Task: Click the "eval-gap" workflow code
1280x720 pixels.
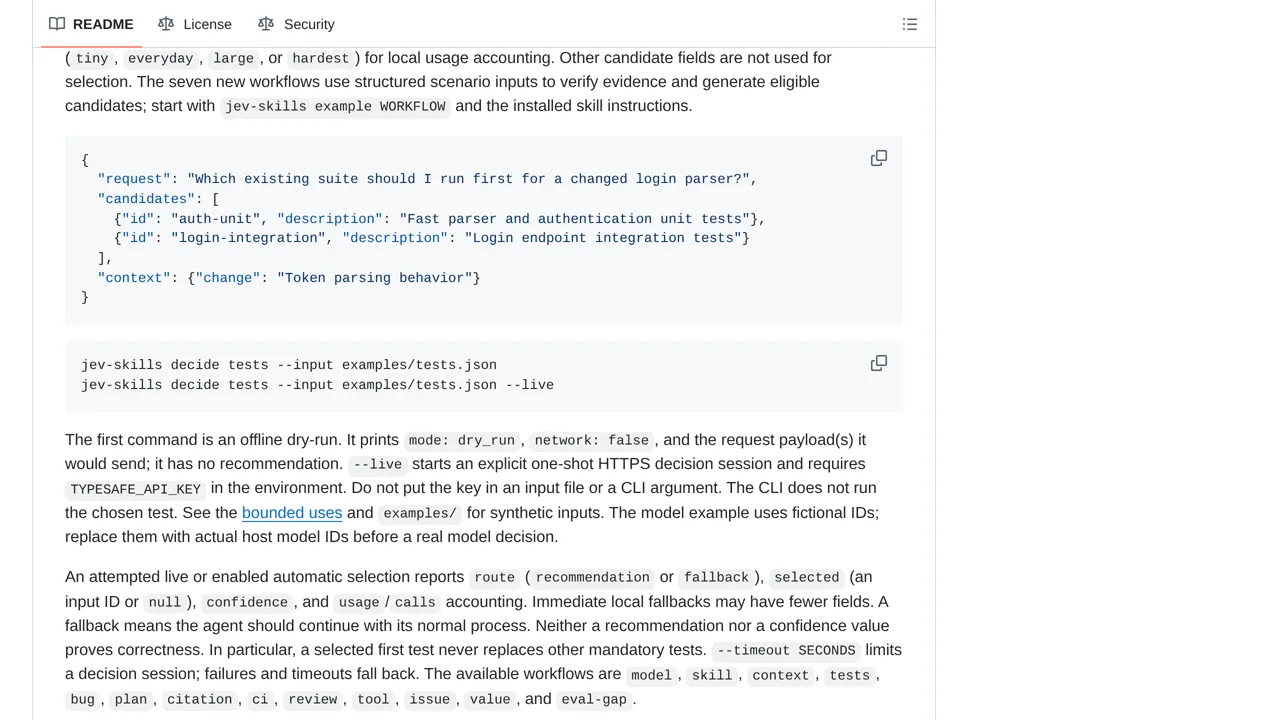Action: click(594, 700)
